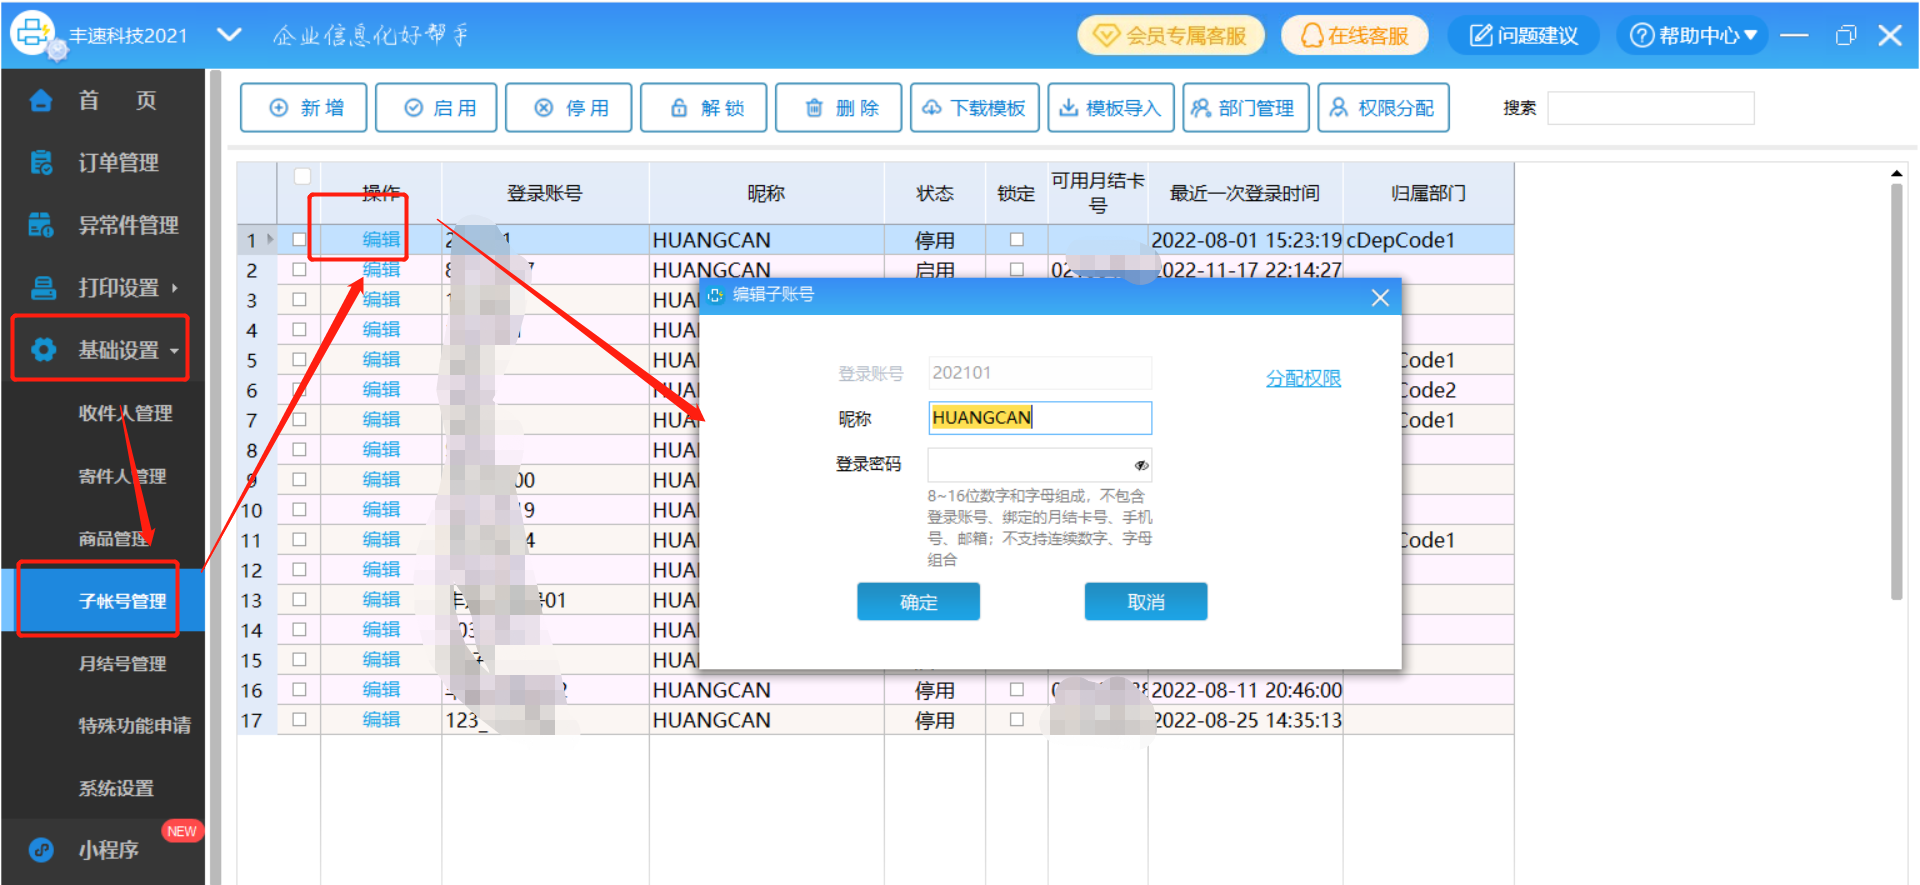This screenshot has width=1920, height=885.
Task: Click 编辑 link in row 5
Action: click(x=381, y=360)
